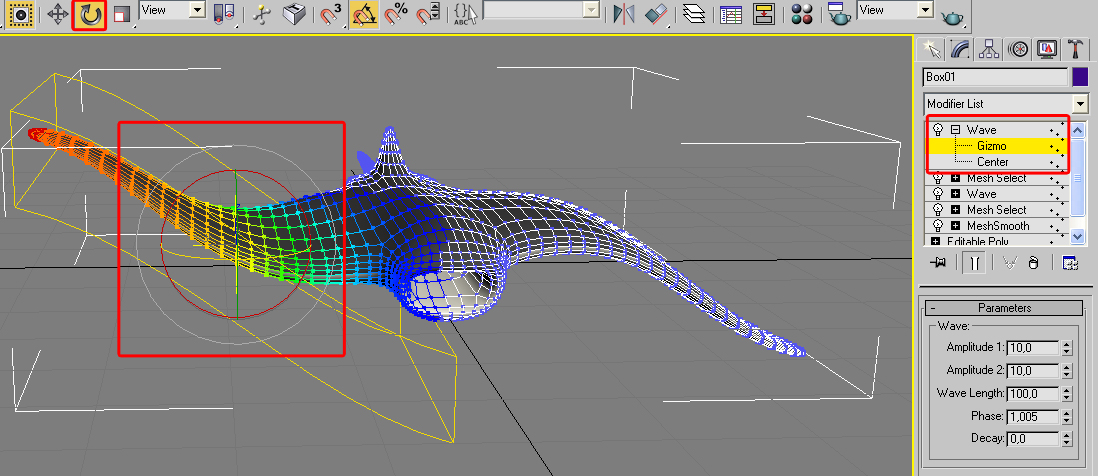Toggle the lightbulb of the top Wave modifier
Viewport: 1098px width, 476px height.
pos(938,130)
